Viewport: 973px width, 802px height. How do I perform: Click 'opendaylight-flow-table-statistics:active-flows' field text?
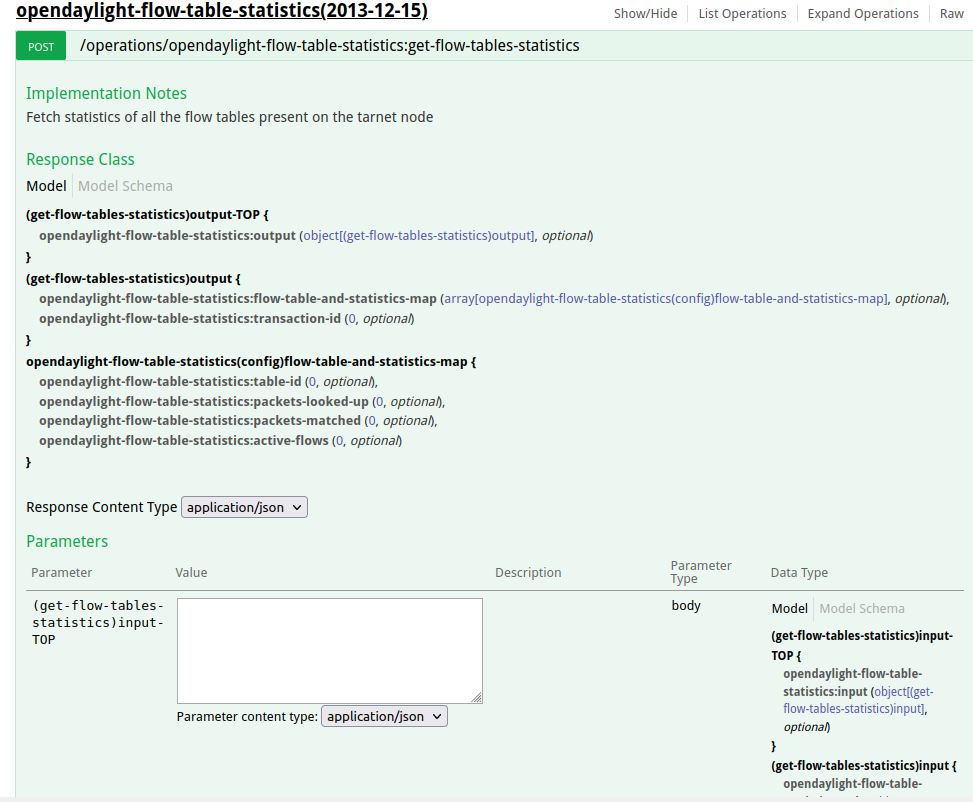[x=184, y=441]
